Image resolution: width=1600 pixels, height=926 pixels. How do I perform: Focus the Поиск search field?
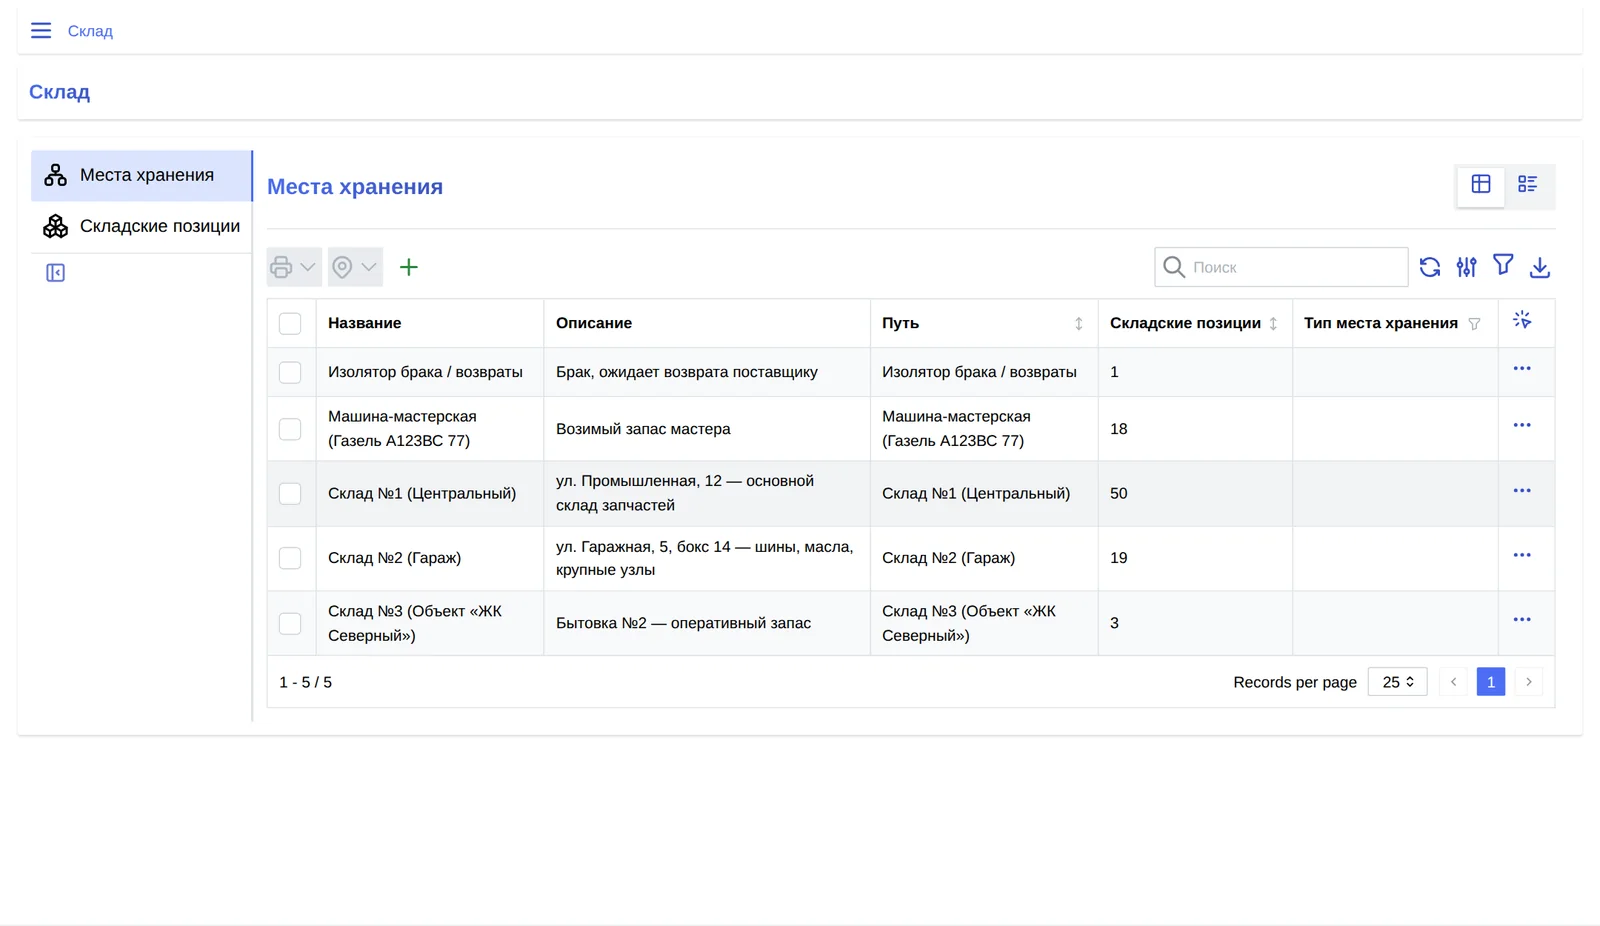(x=1281, y=267)
